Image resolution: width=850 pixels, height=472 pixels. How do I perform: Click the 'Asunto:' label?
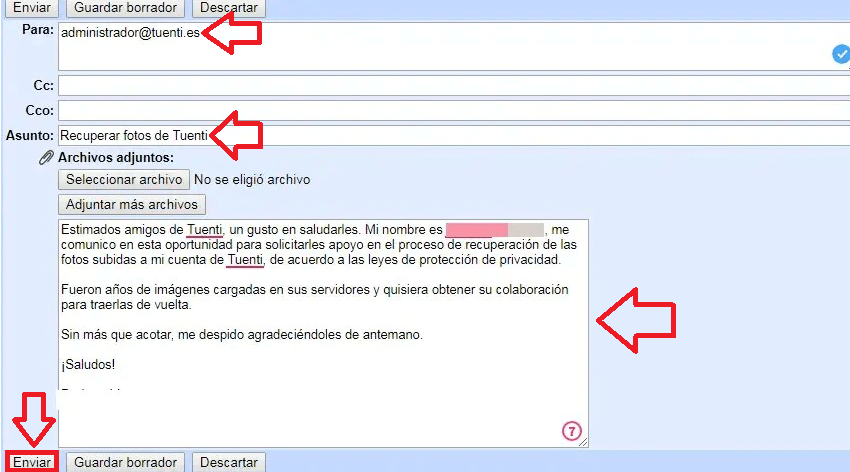30,135
